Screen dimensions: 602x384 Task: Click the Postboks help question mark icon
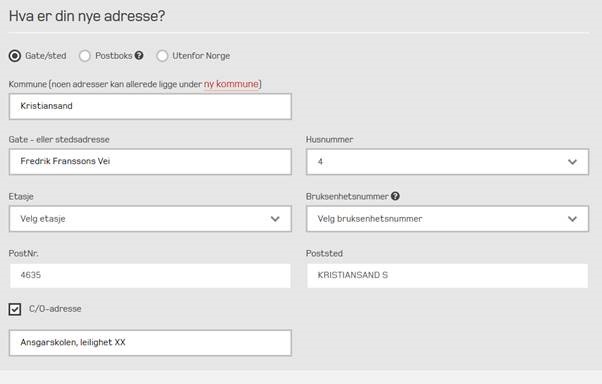(x=139, y=55)
